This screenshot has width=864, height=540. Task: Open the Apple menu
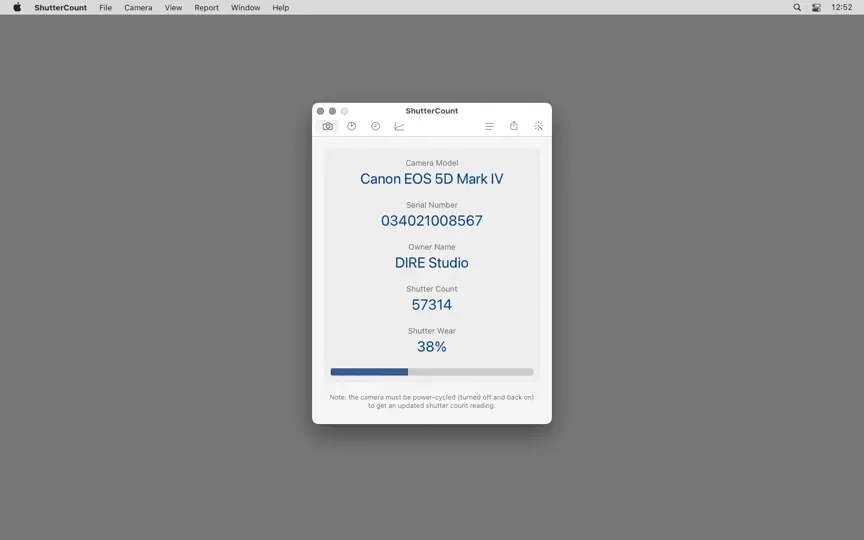click(17, 7)
